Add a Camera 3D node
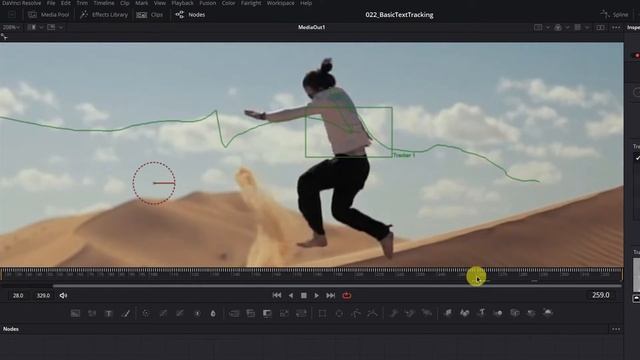The width and height of the screenshot is (640, 360). 514,313
